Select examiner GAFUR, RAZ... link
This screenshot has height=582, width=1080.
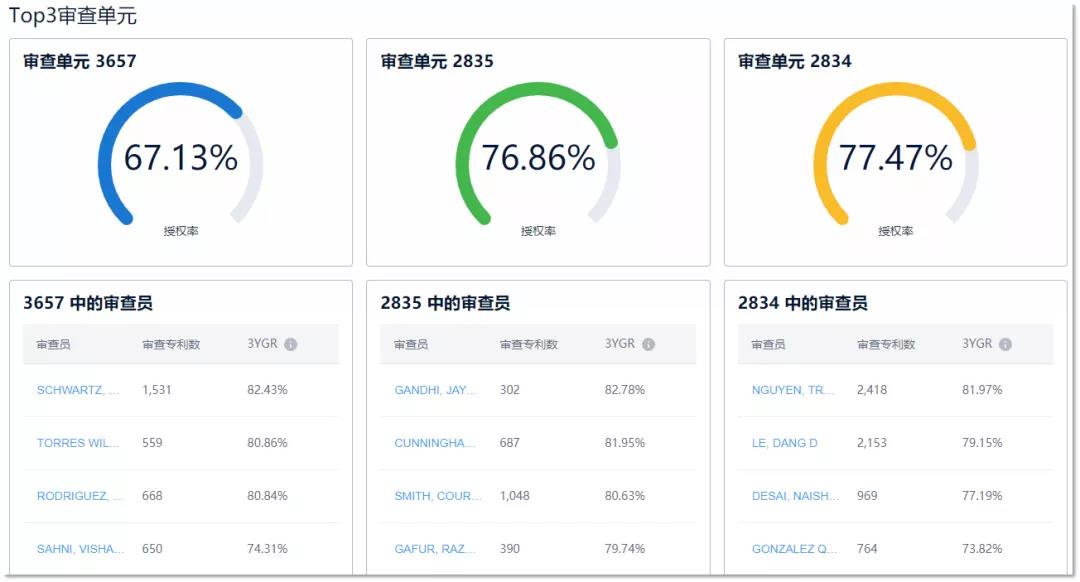point(435,549)
